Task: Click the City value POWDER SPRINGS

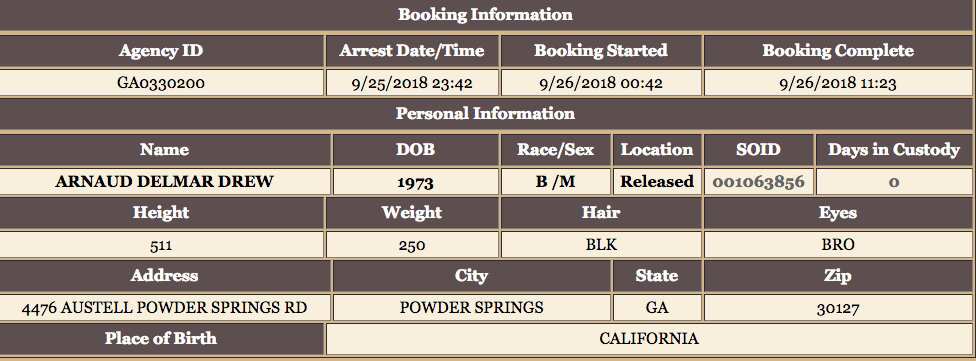Action: [x=471, y=307]
